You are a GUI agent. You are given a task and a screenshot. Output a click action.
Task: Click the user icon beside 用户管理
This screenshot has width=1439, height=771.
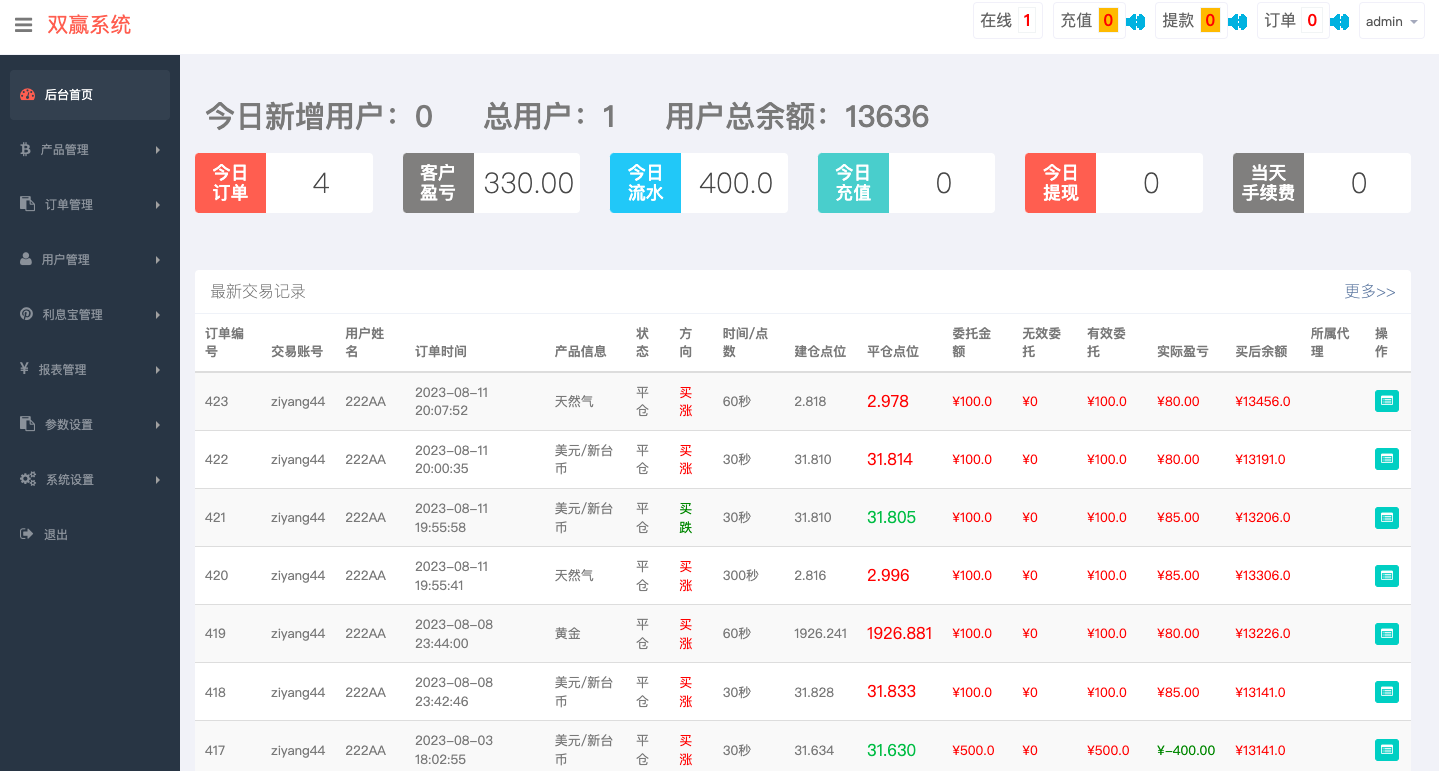pyautogui.click(x=27, y=259)
